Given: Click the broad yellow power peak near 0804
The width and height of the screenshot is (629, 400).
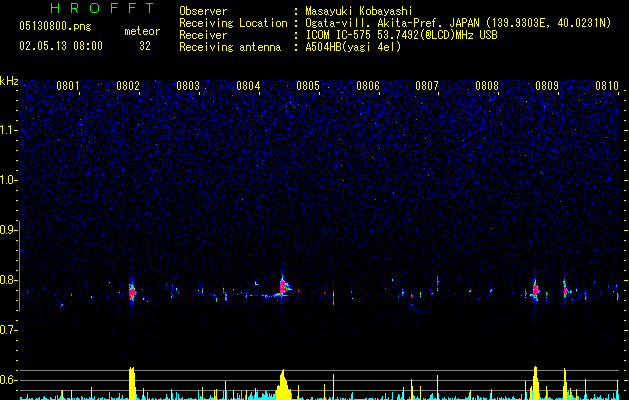Looking at the screenshot, I should tap(283, 385).
